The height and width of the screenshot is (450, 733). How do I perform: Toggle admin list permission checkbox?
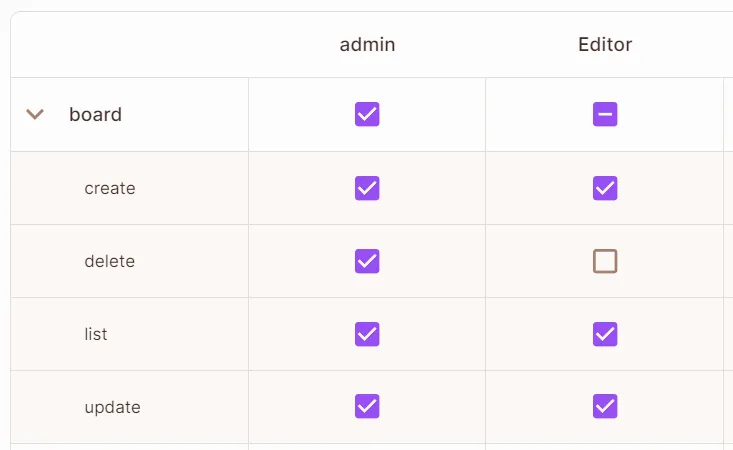tap(367, 334)
